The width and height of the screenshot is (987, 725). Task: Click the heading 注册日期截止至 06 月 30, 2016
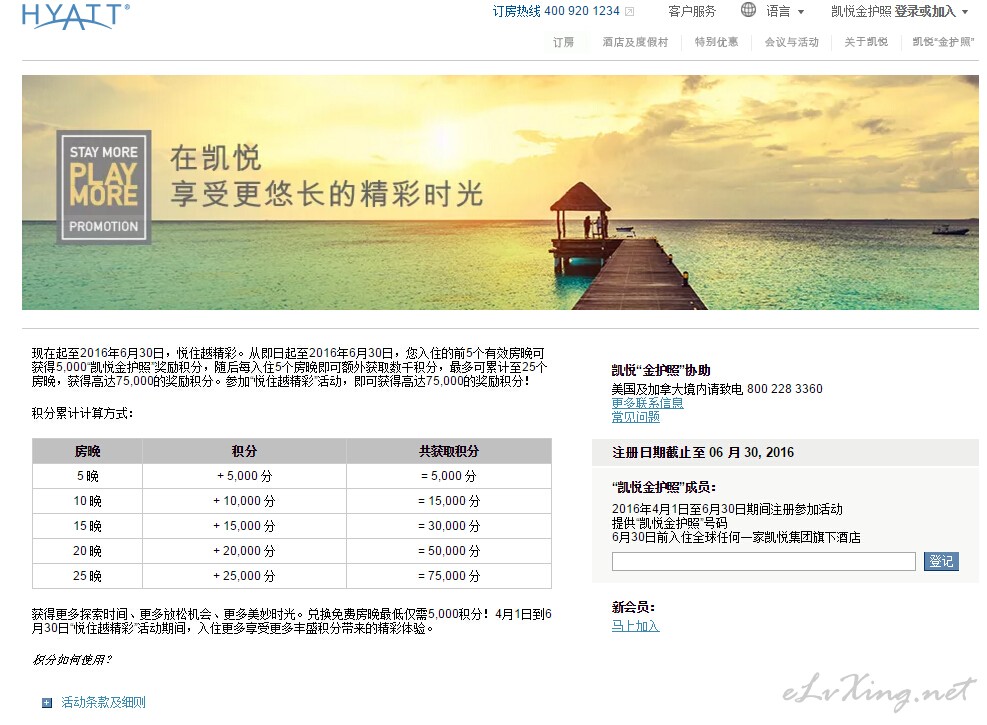[702, 452]
